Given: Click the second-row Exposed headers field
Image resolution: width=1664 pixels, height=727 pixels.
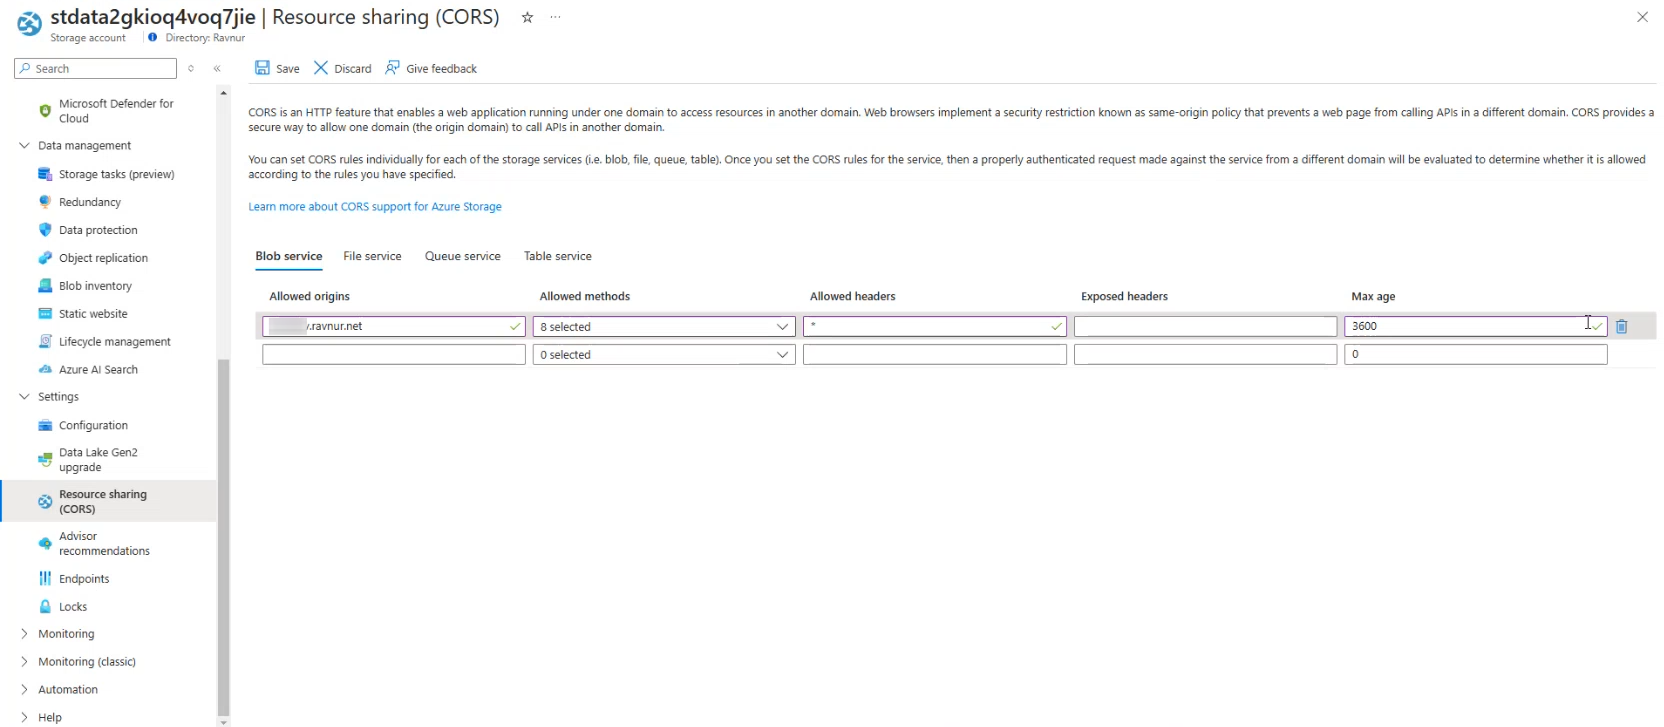Looking at the screenshot, I should click(1205, 355).
